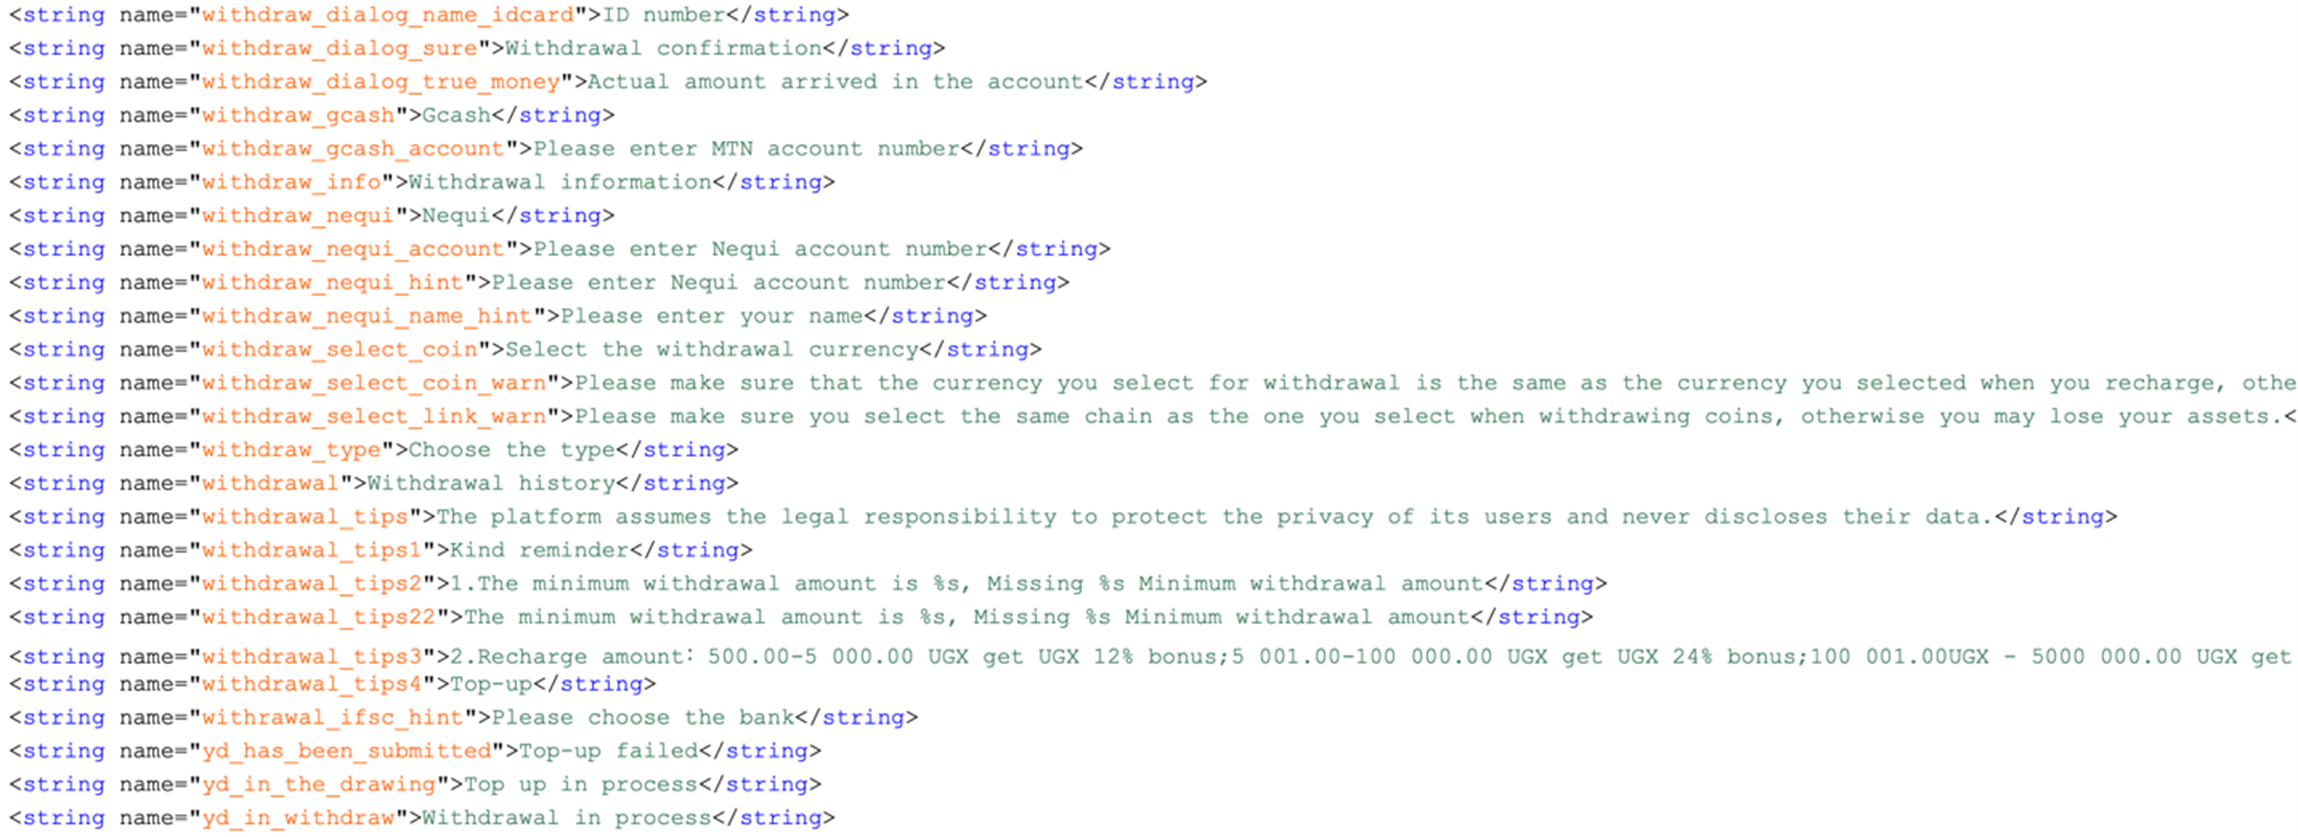The width and height of the screenshot is (2298, 837).
Task: Click the "Gcash" string value
Action: 456,115
